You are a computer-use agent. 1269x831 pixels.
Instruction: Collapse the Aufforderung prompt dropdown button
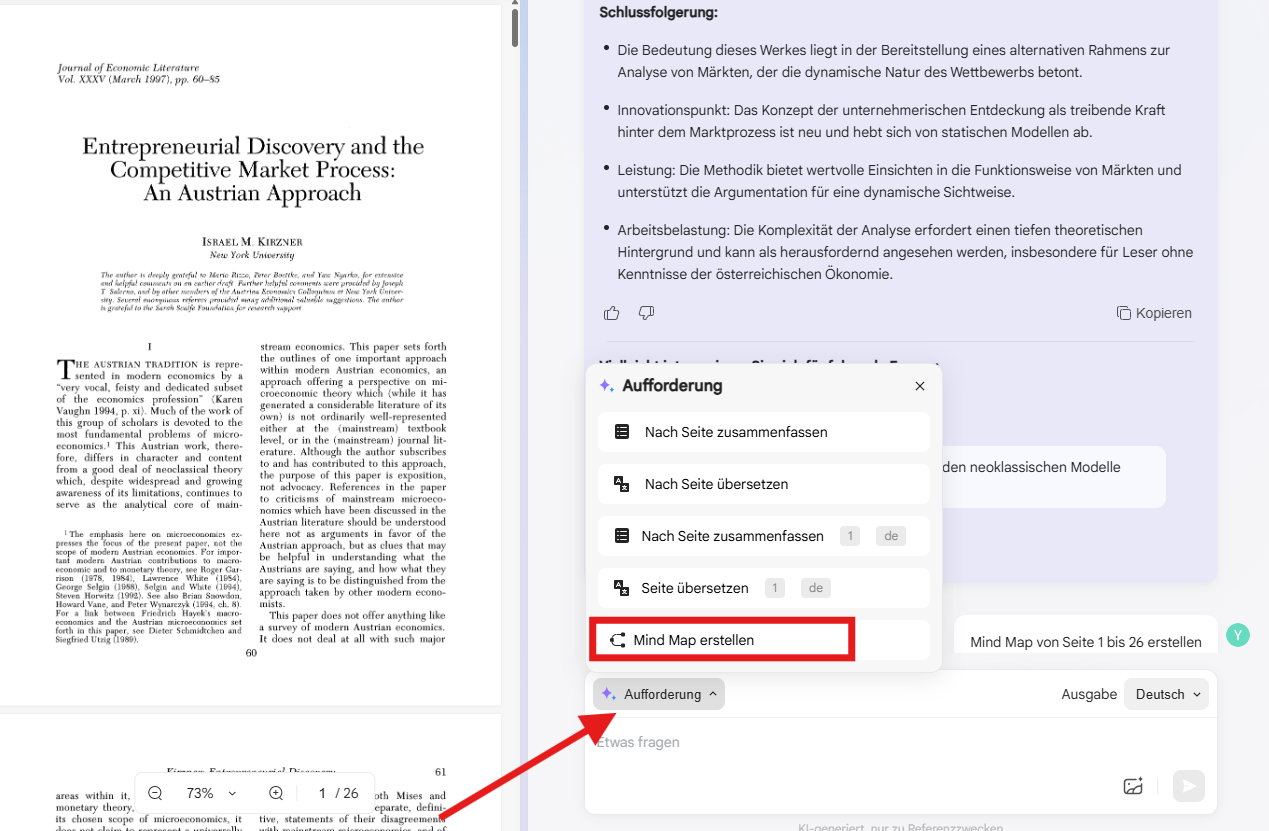coord(659,694)
